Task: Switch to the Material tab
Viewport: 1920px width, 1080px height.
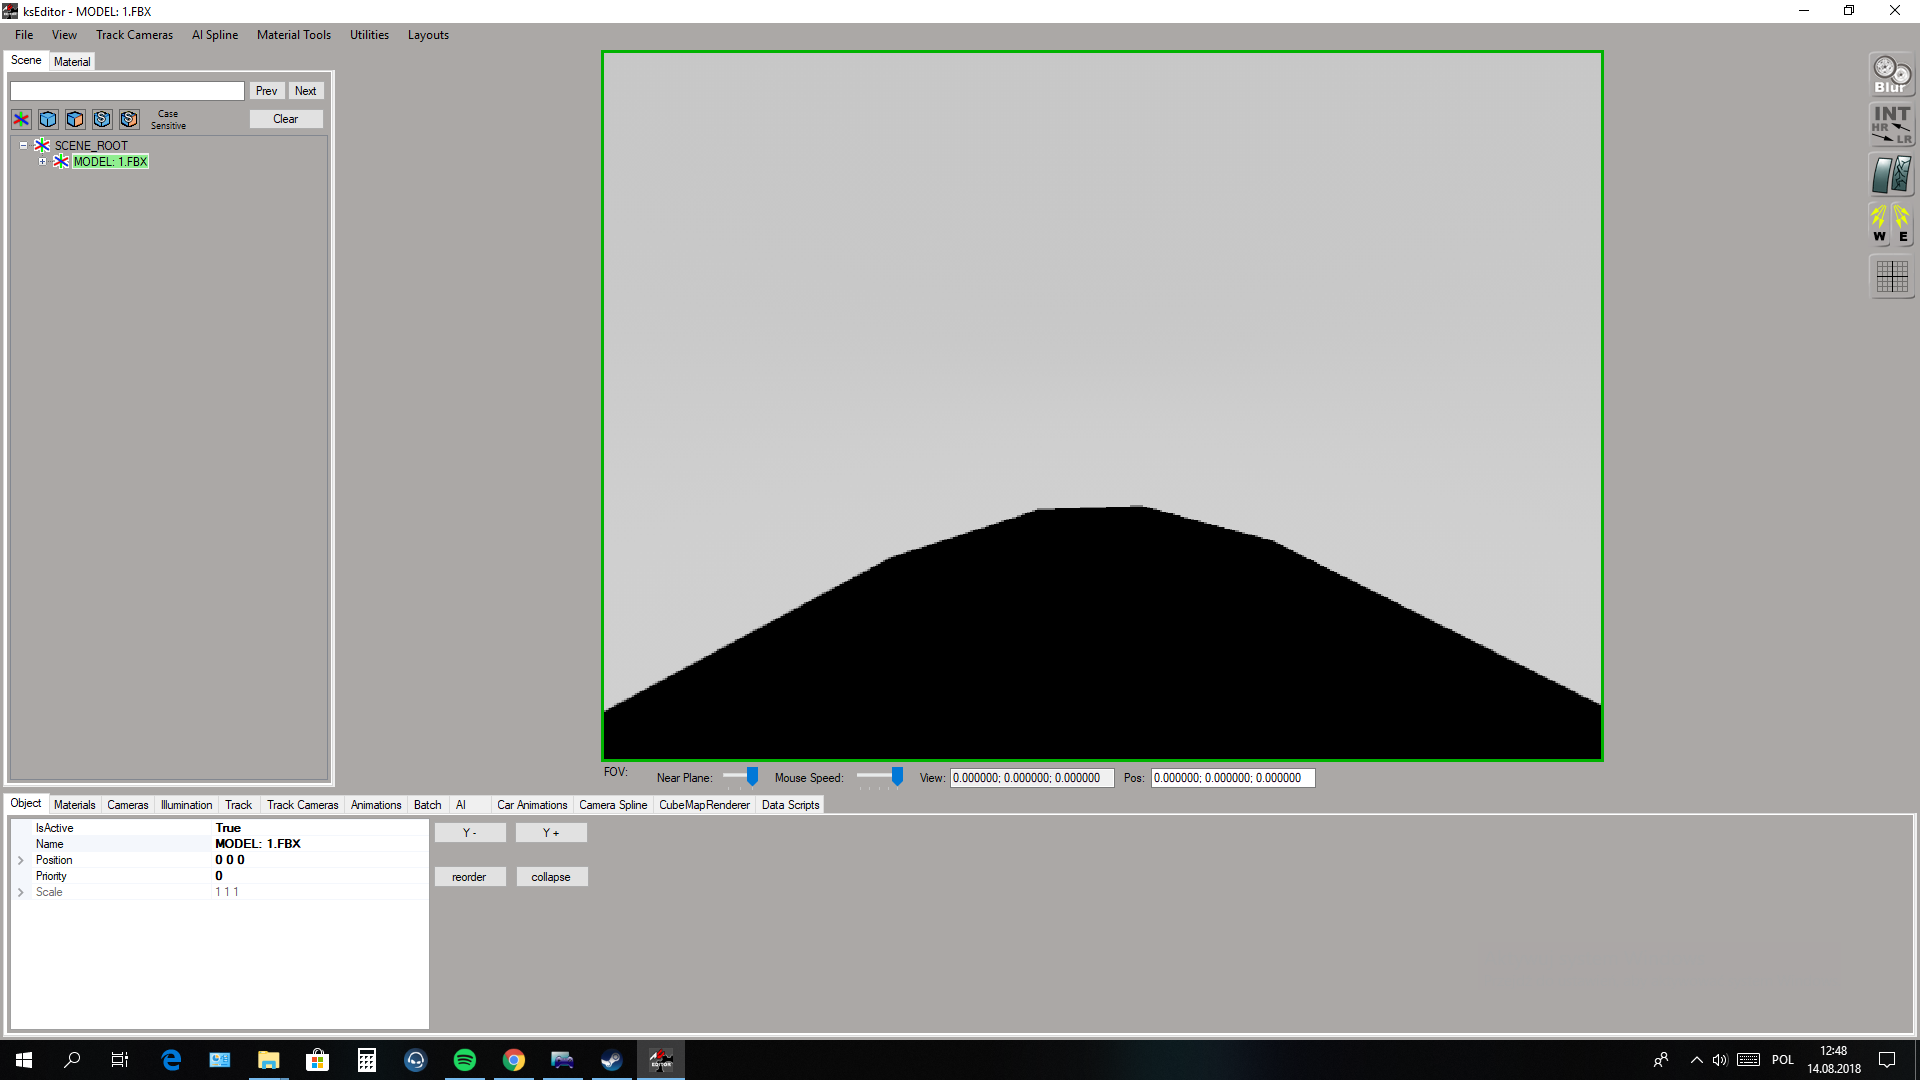Action: (72, 62)
